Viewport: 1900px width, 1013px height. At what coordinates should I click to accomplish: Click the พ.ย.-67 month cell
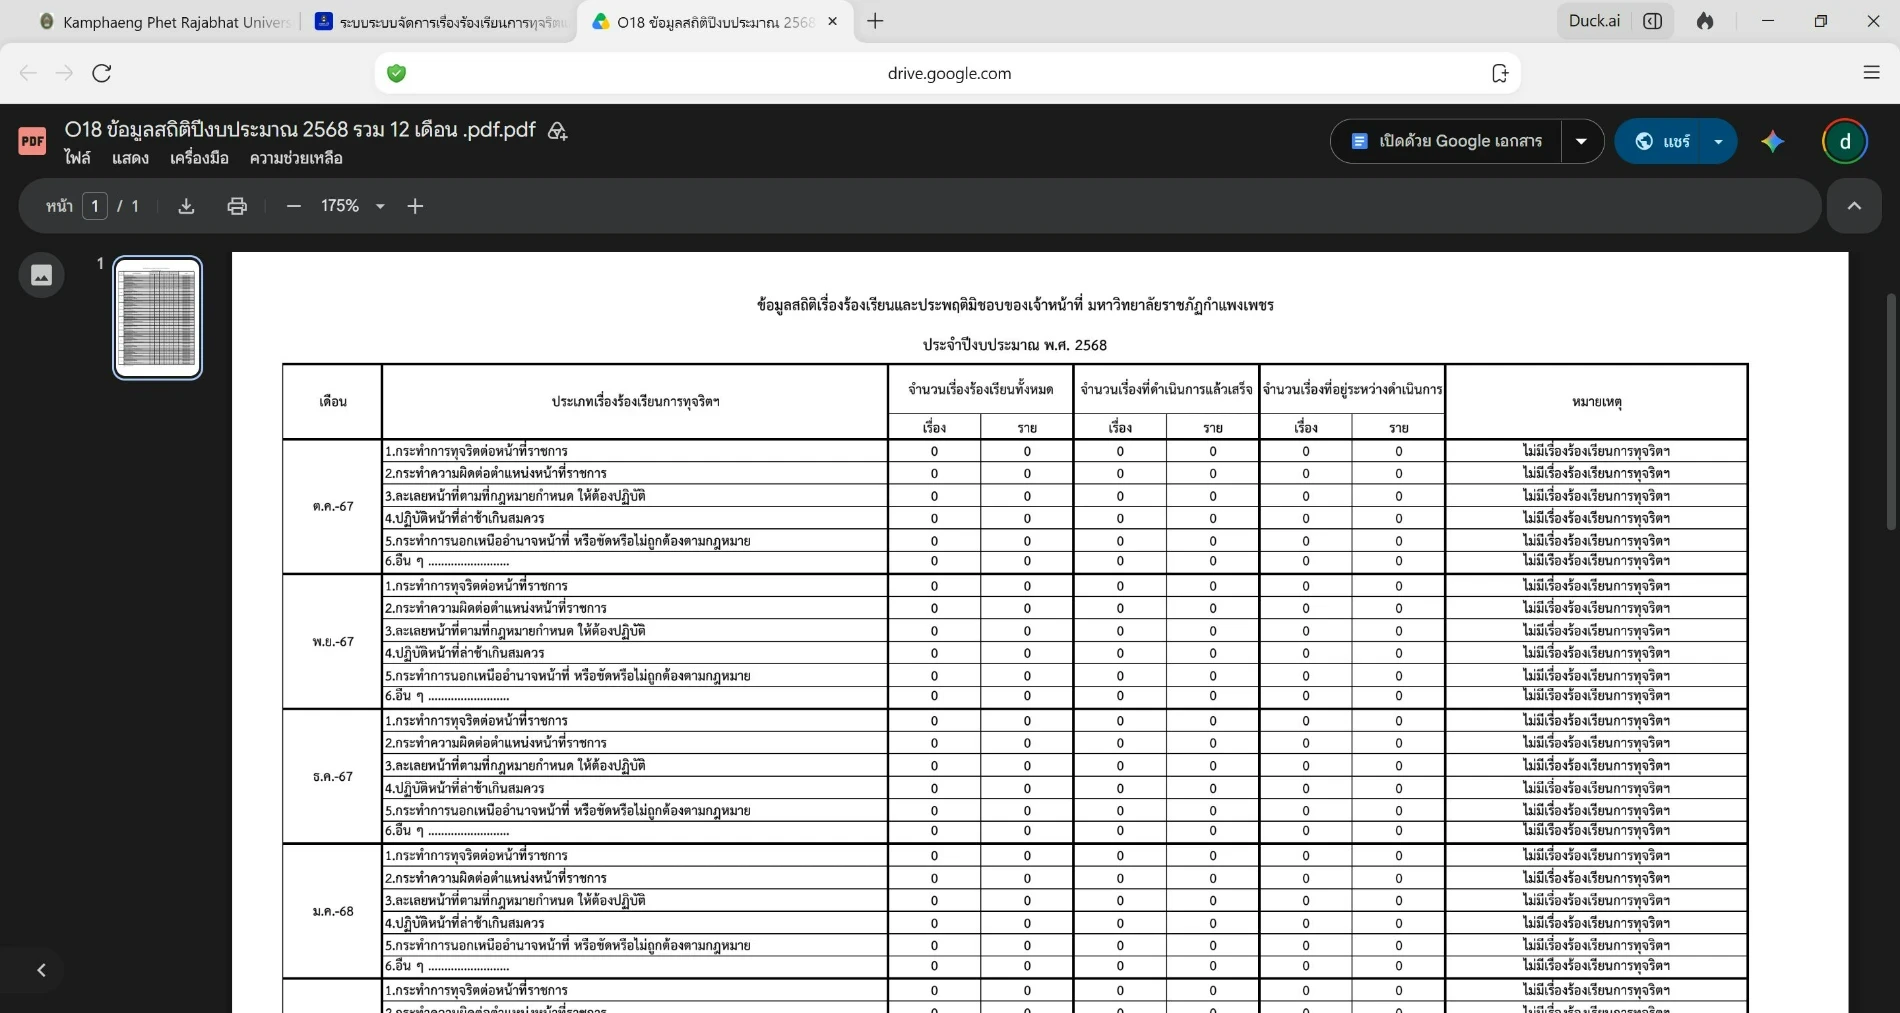click(x=332, y=641)
